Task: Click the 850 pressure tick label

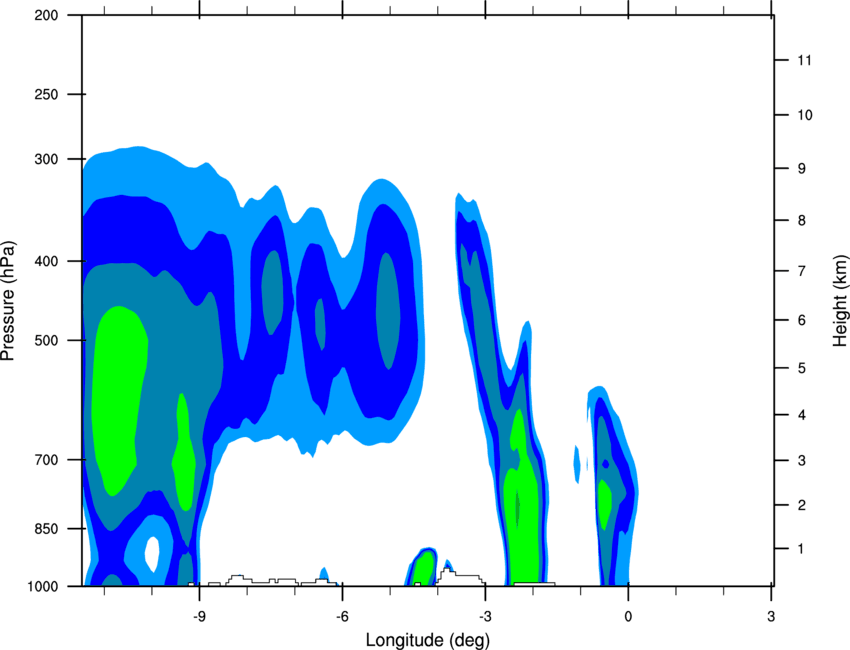Action: click(x=46, y=529)
